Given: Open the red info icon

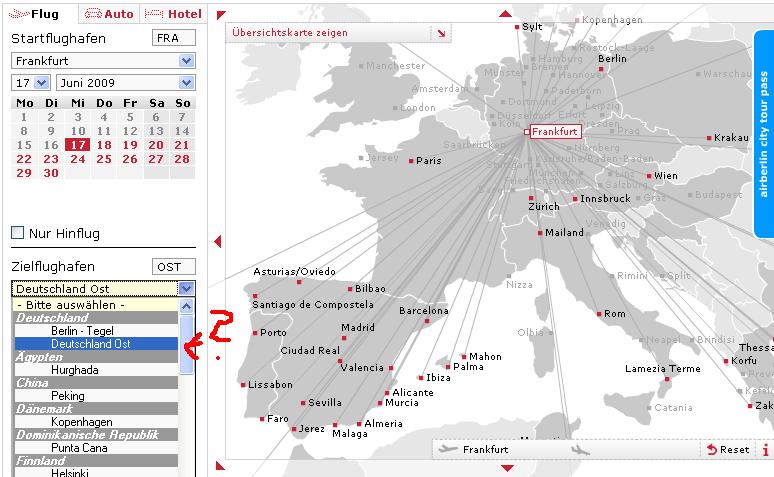Looking at the screenshot, I should pyautogui.click(x=766, y=450).
